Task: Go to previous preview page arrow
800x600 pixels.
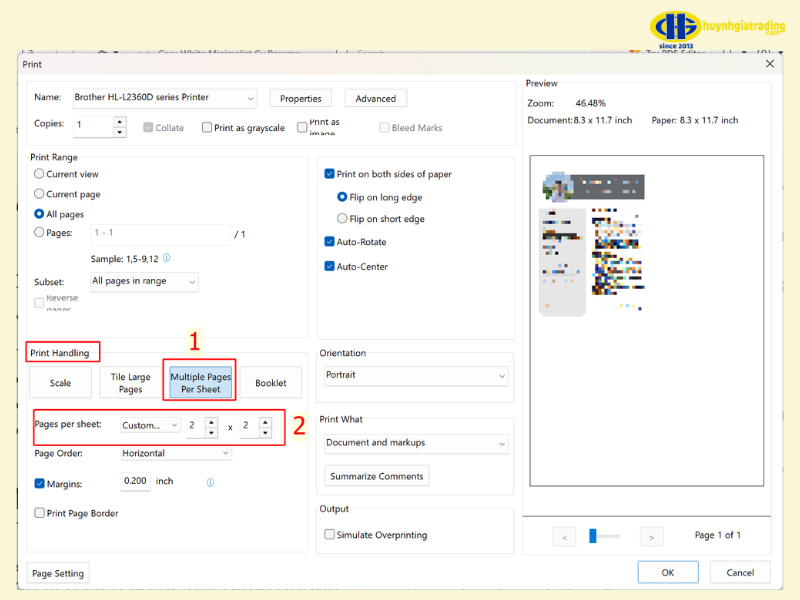Action: (x=564, y=537)
